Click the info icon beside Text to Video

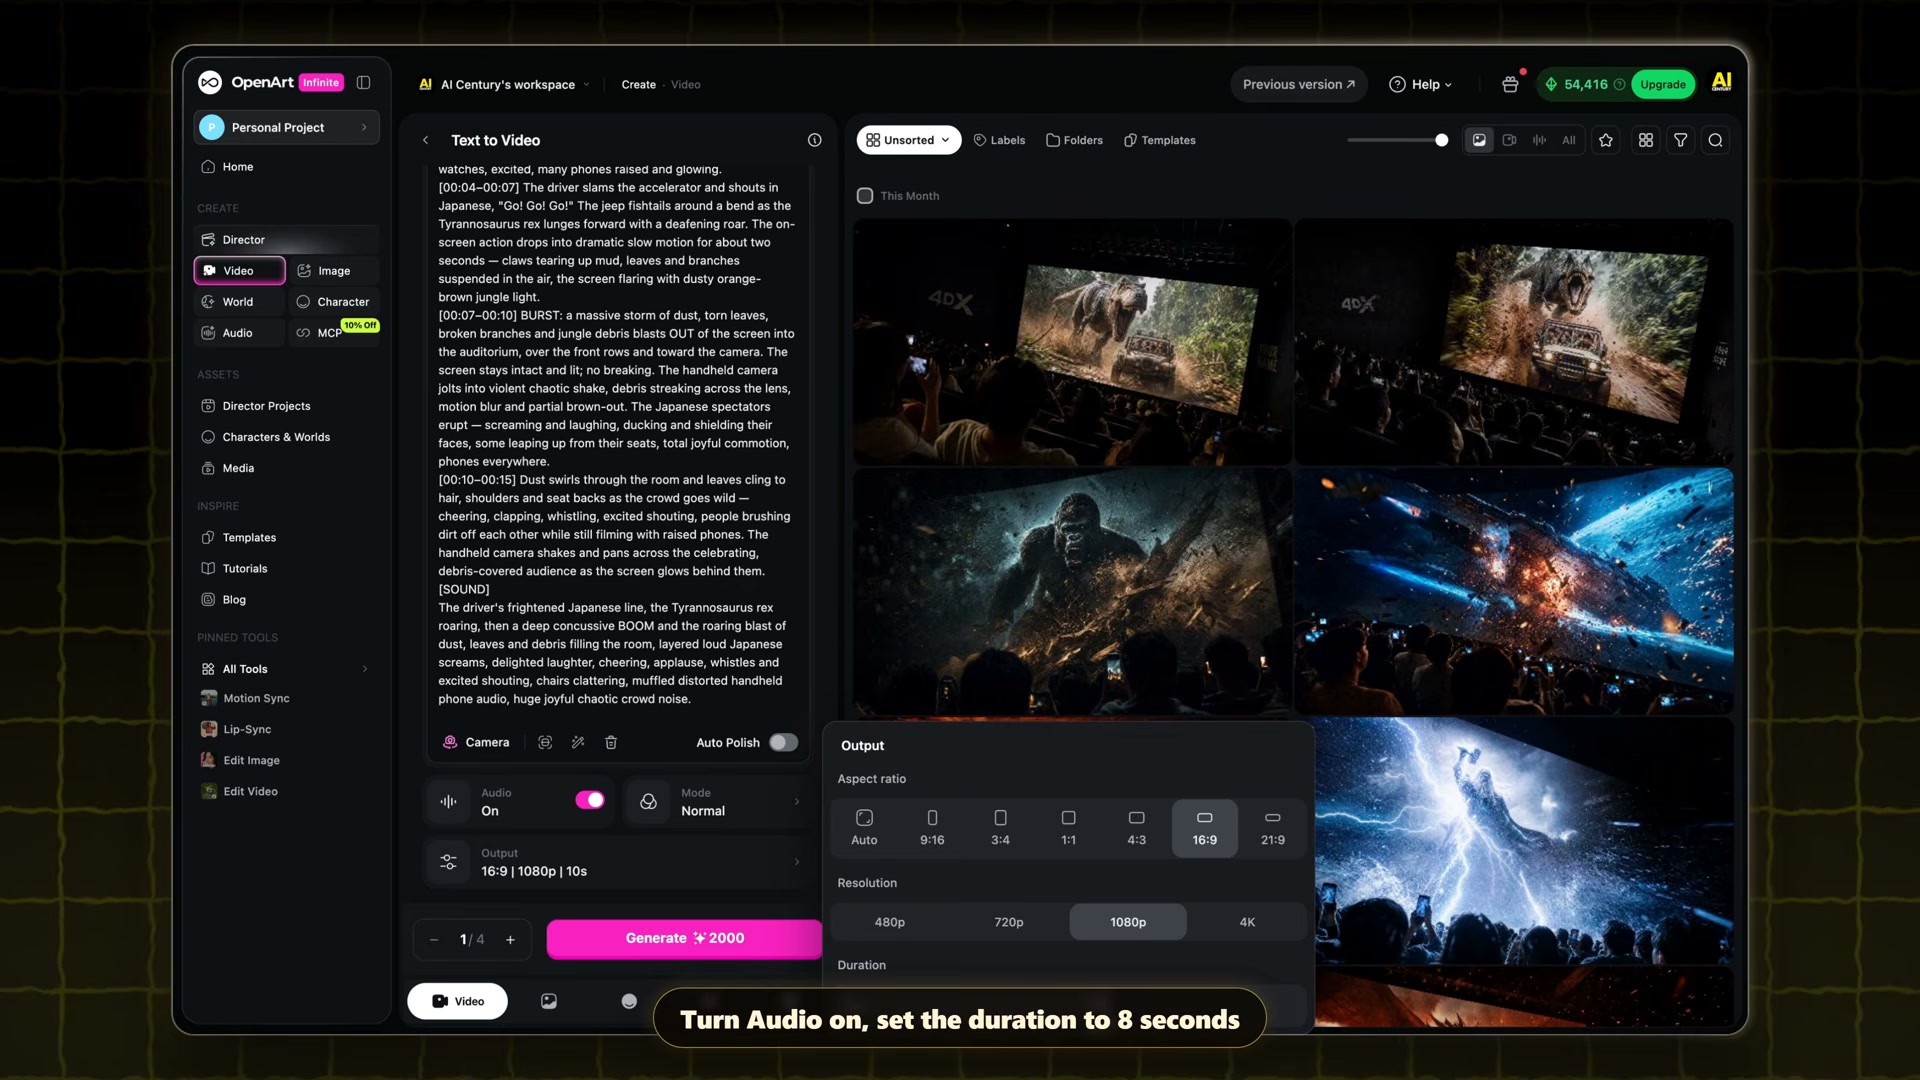tap(815, 140)
